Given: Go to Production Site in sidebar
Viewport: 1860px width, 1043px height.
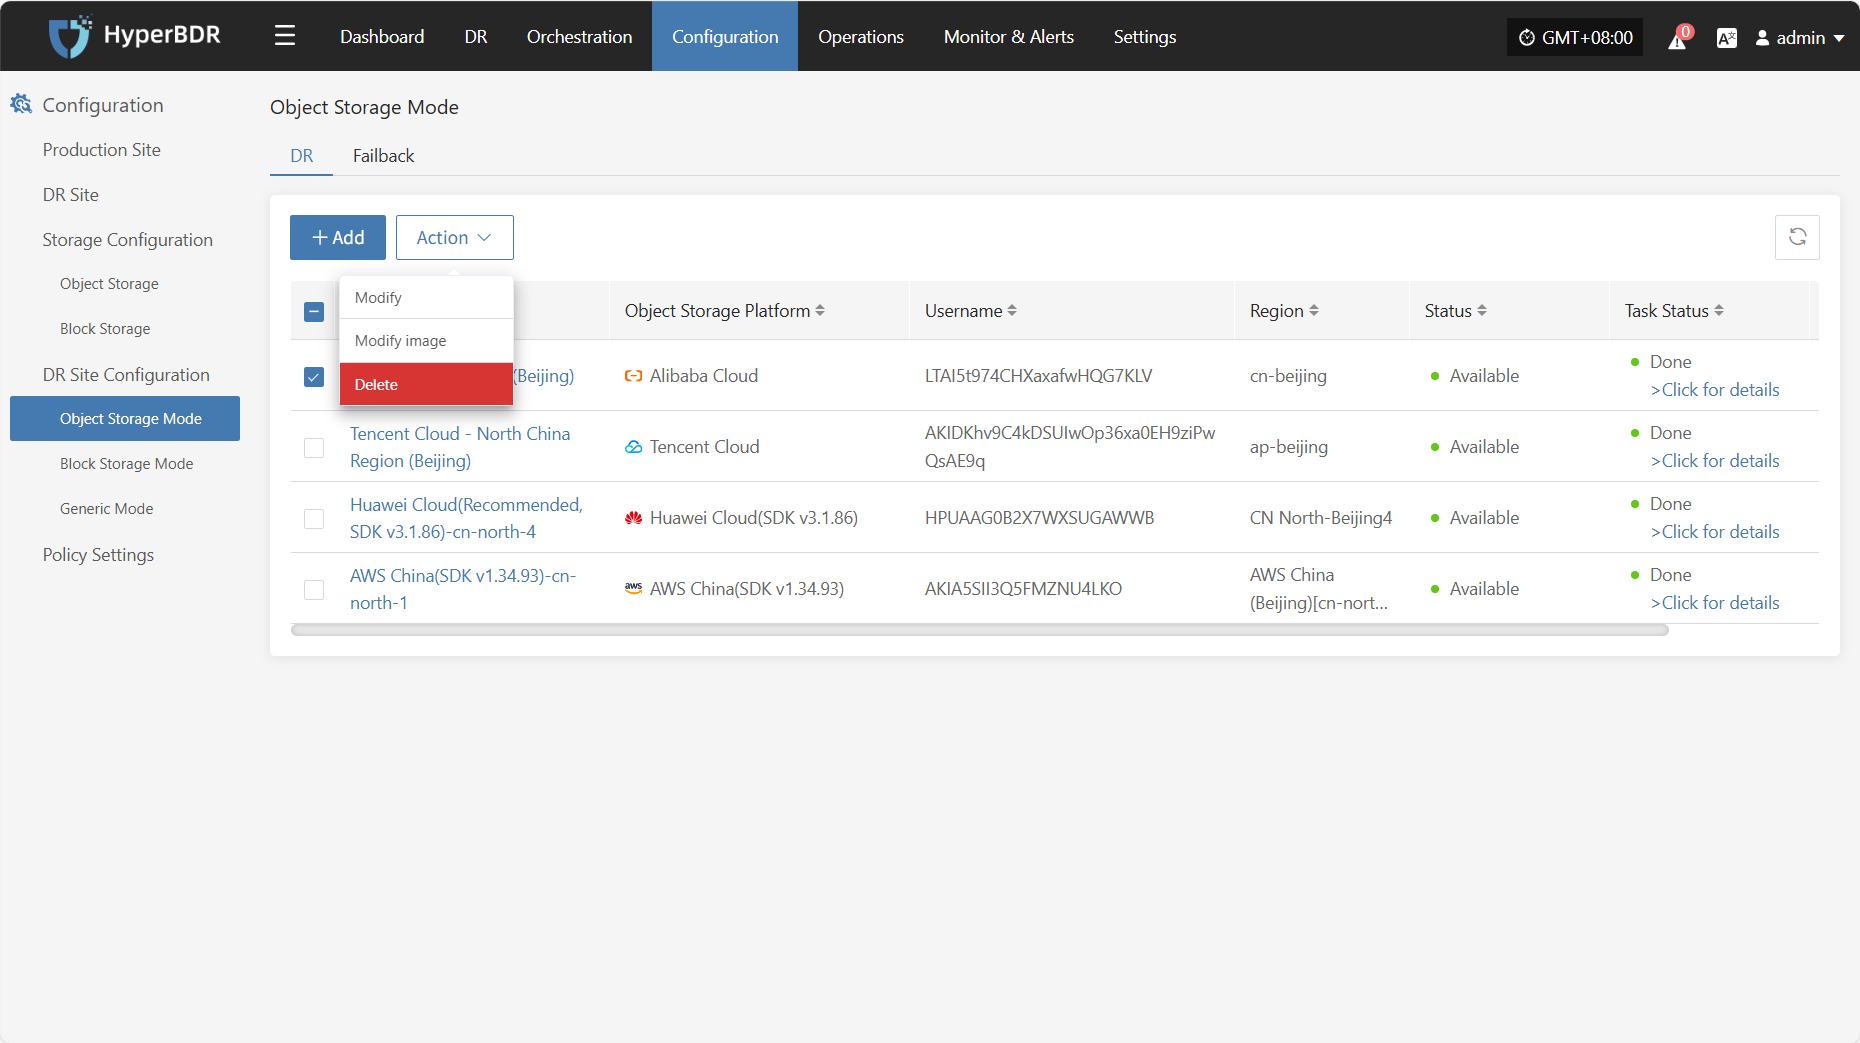Looking at the screenshot, I should tap(102, 150).
